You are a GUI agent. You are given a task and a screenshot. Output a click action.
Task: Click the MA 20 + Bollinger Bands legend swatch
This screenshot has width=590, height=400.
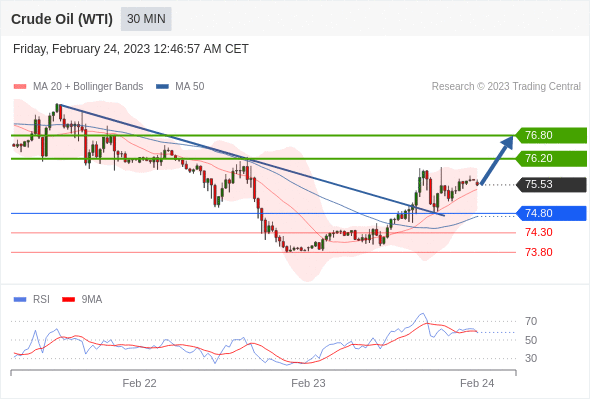click(x=20, y=87)
